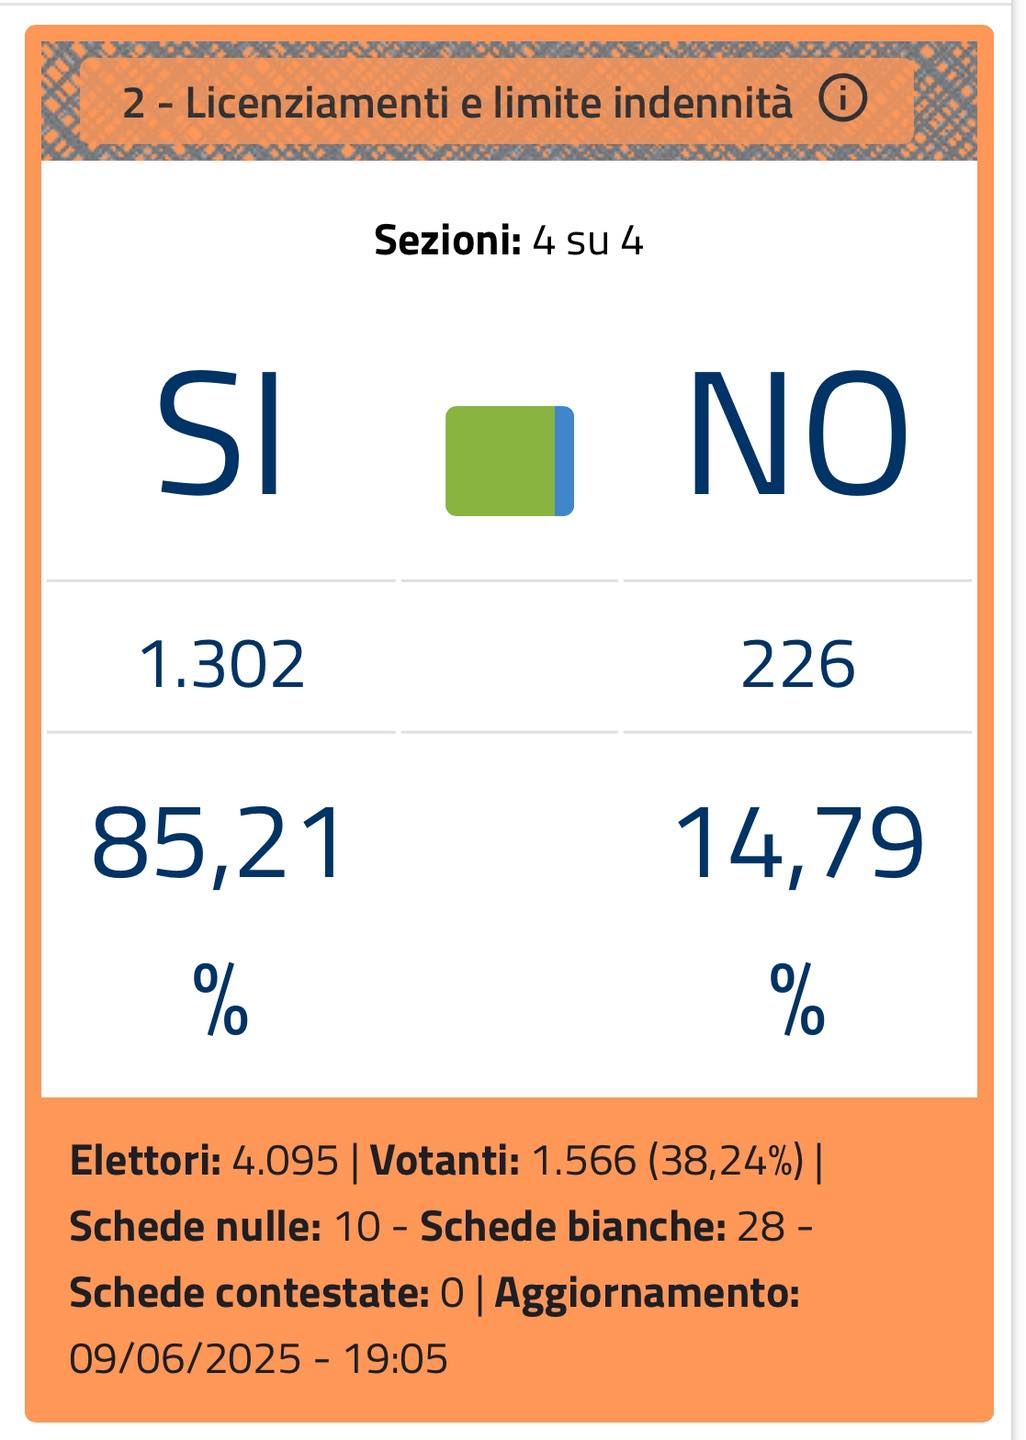The width and height of the screenshot is (1026, 1440).
Task: Click the Schede bianche value 28
Action: pos(761,1227)
